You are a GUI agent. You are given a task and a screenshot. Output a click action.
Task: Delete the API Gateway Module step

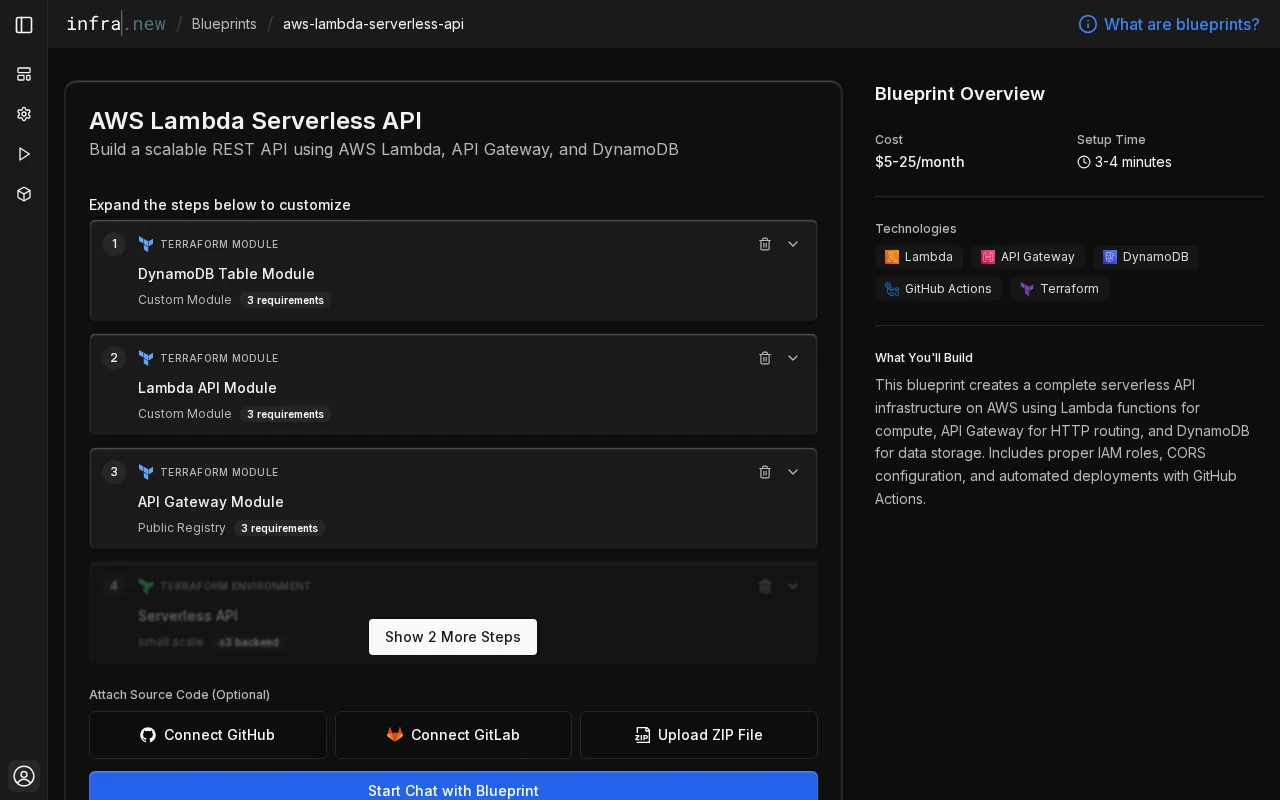click(x=765, y=472)
